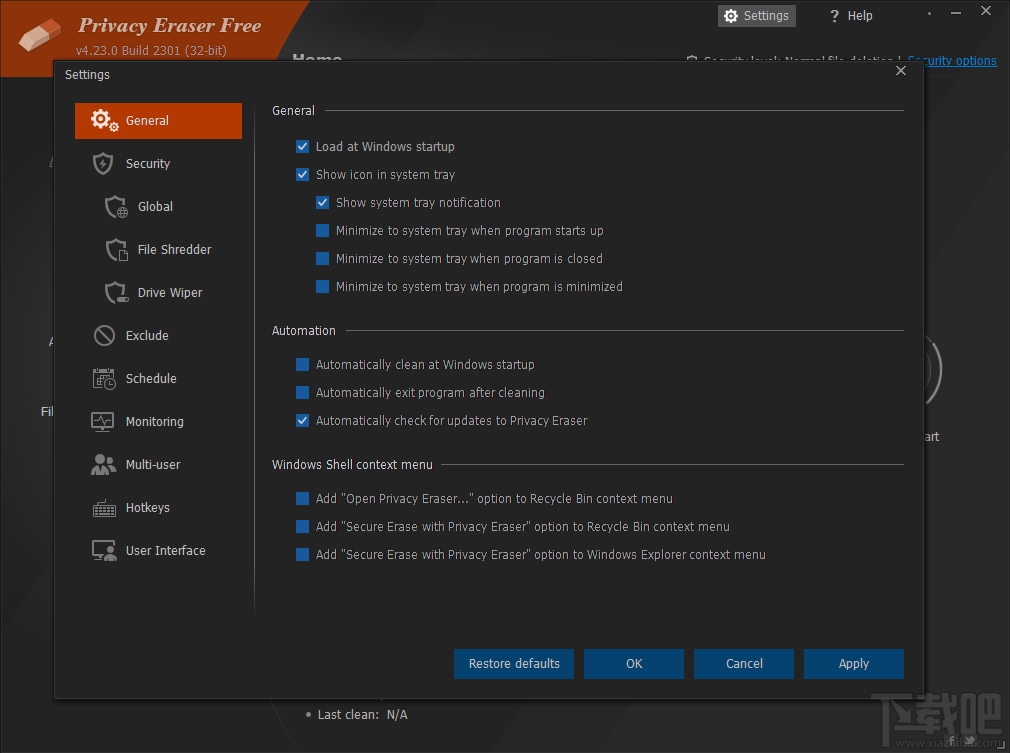Screen dimensions: 1010x753
Task: Click Restore defaults button
Action: click(514, 664)
